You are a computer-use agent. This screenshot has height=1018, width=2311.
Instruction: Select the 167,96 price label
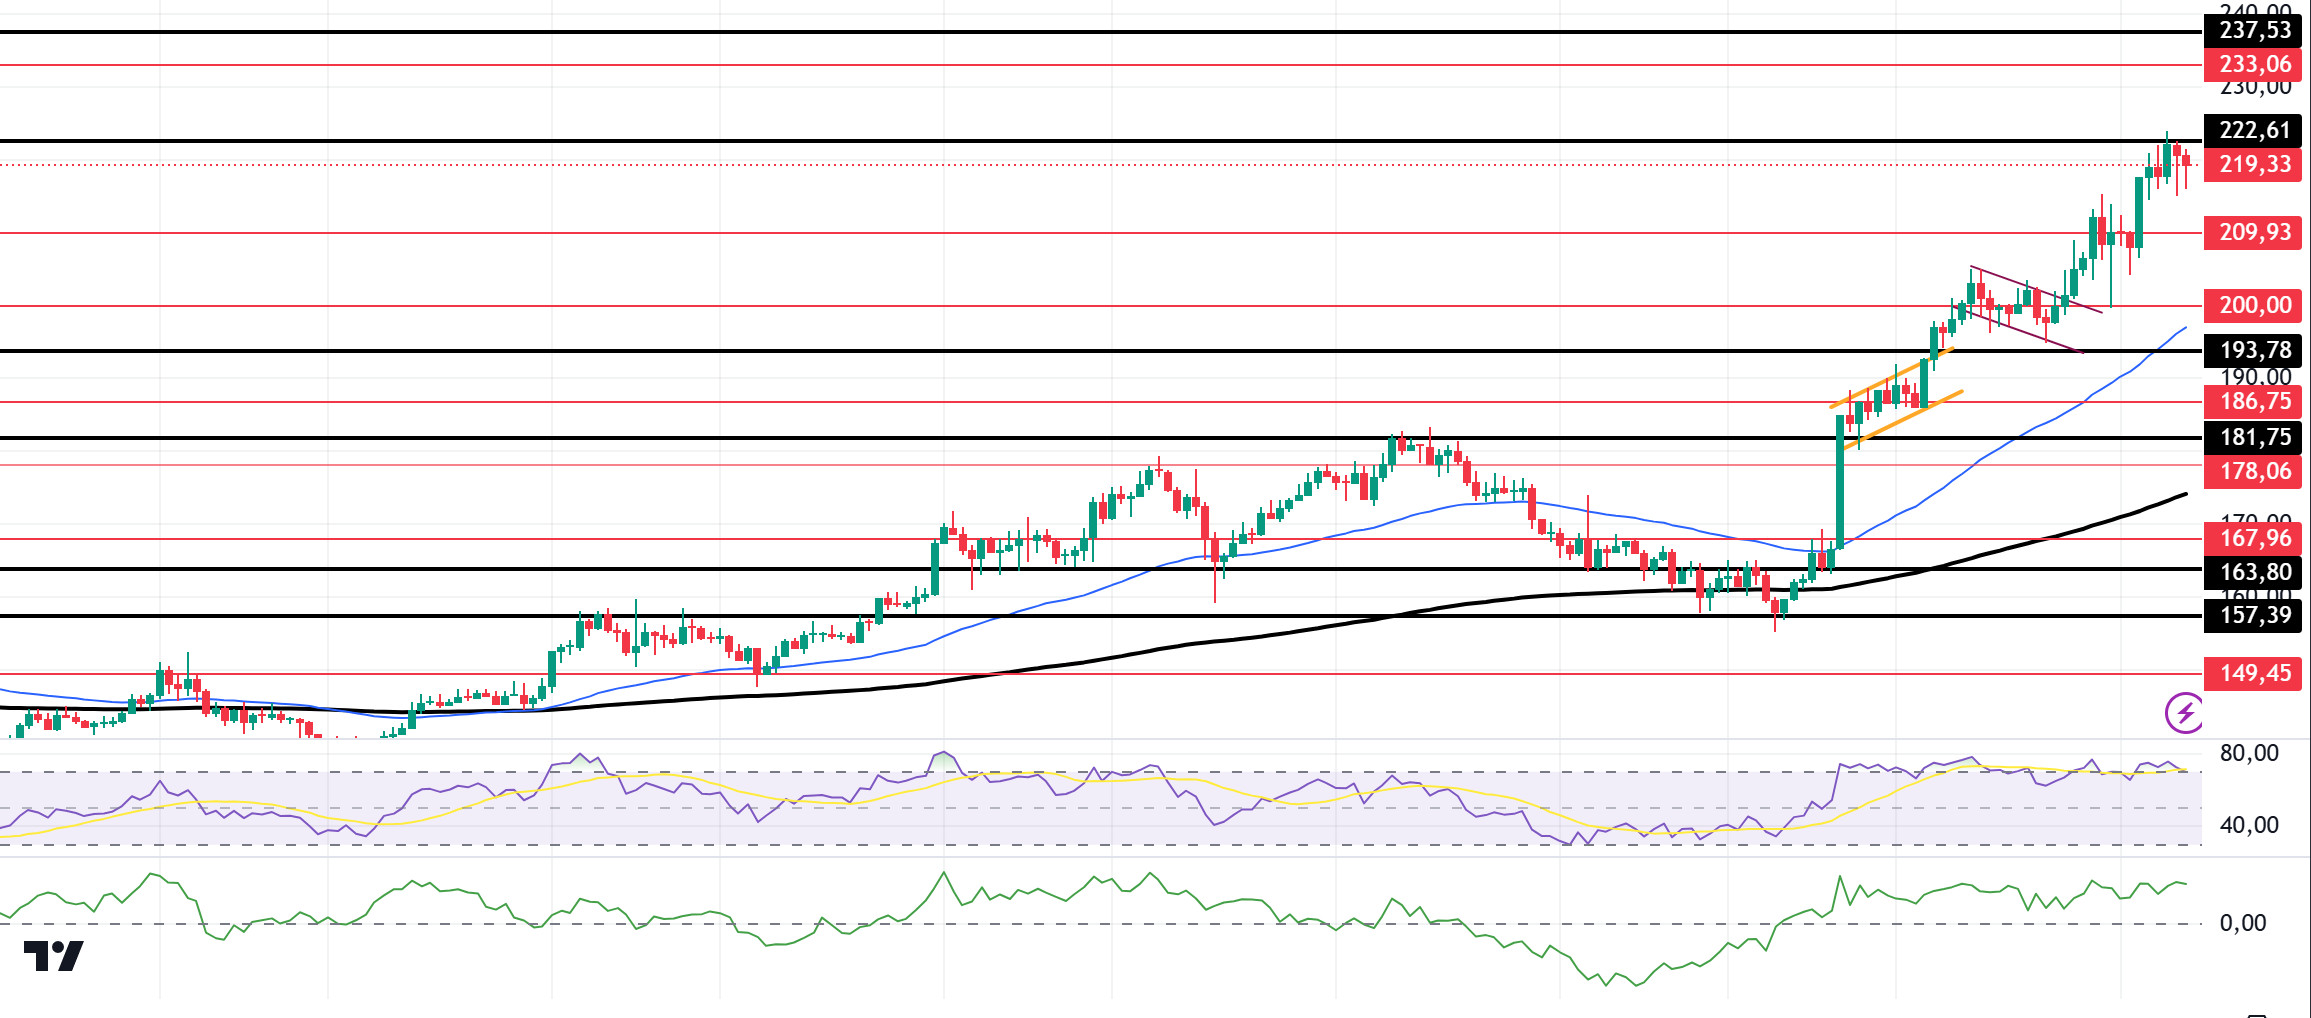pyautogui.click(x=2254, y=539)
